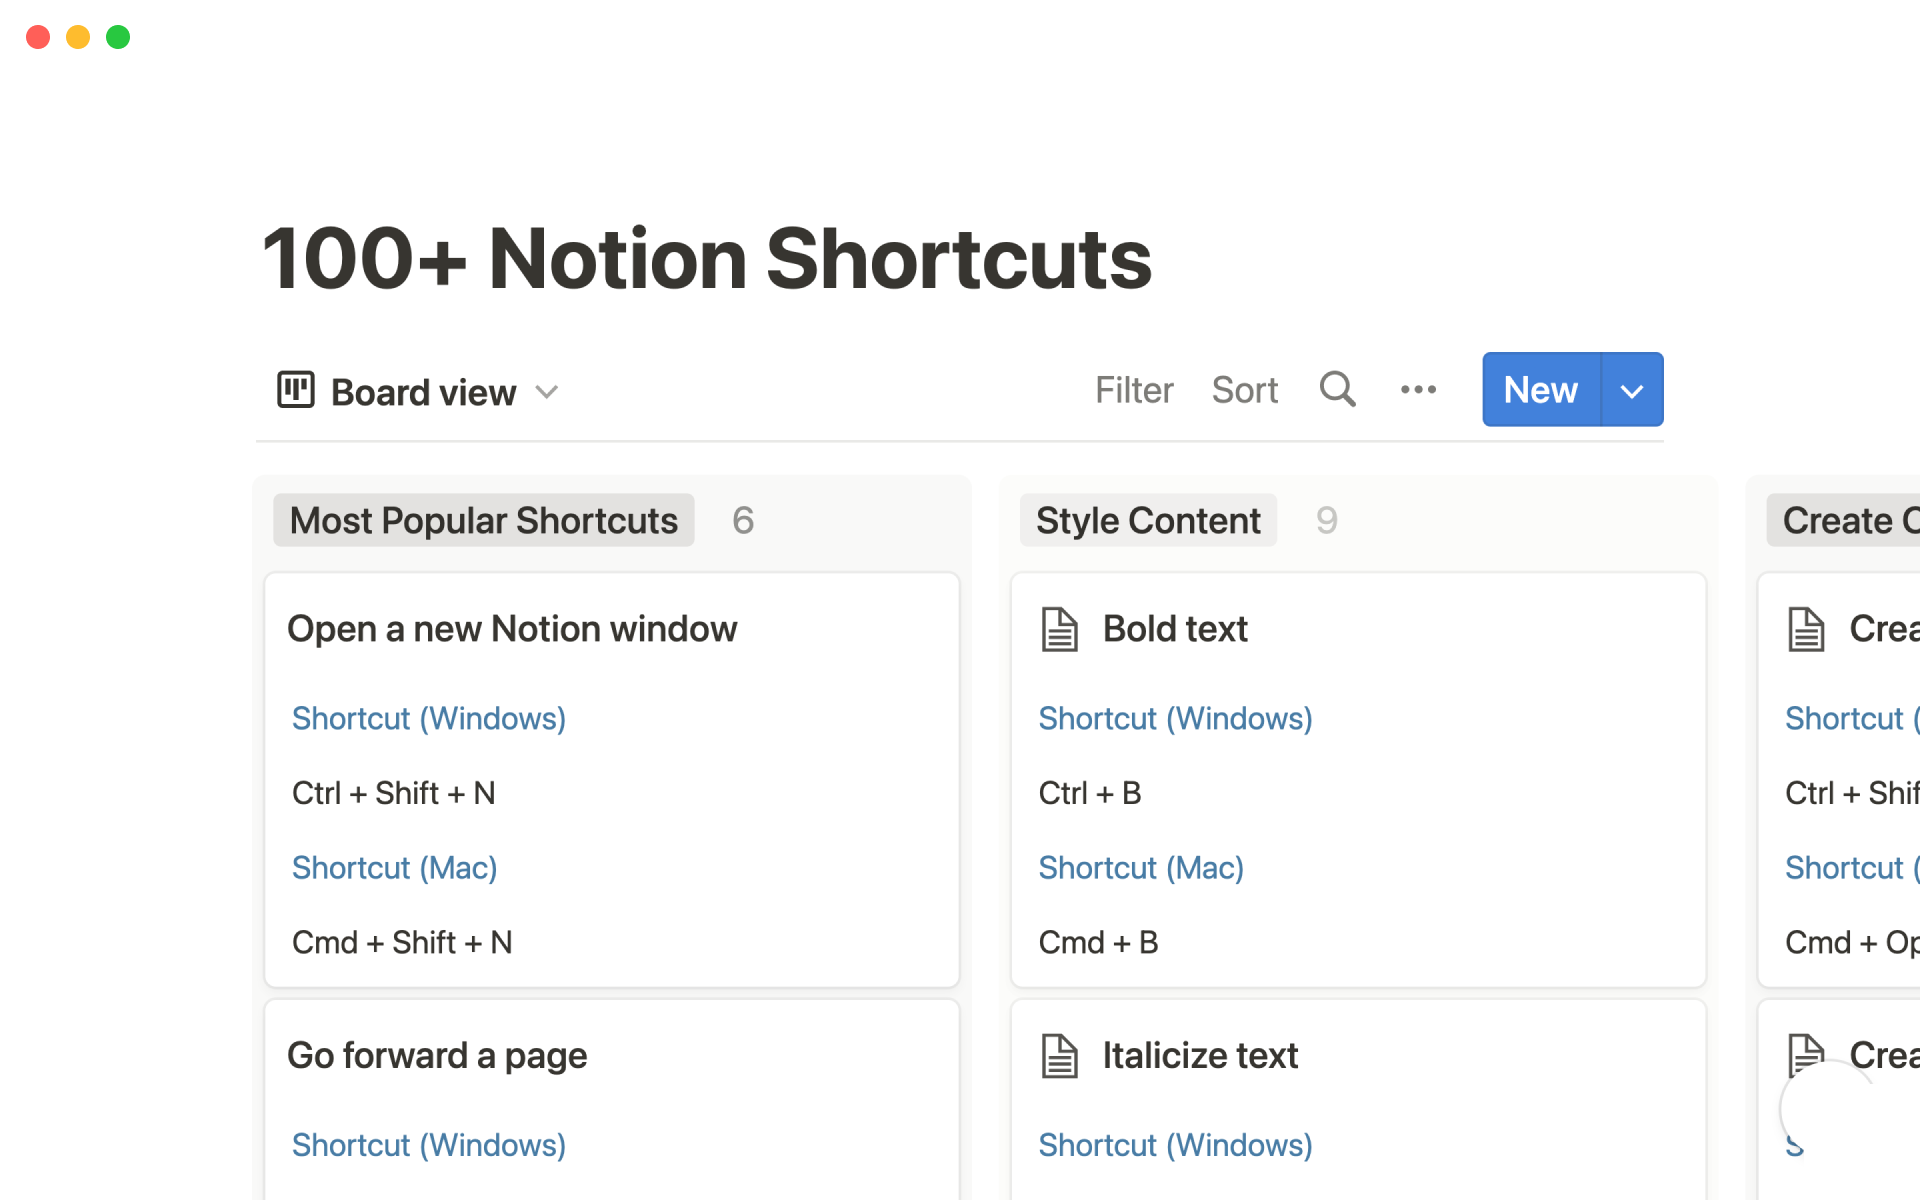
Task: Open the 'Open a new Notion window' card
Action: click(x=512, y=629)
